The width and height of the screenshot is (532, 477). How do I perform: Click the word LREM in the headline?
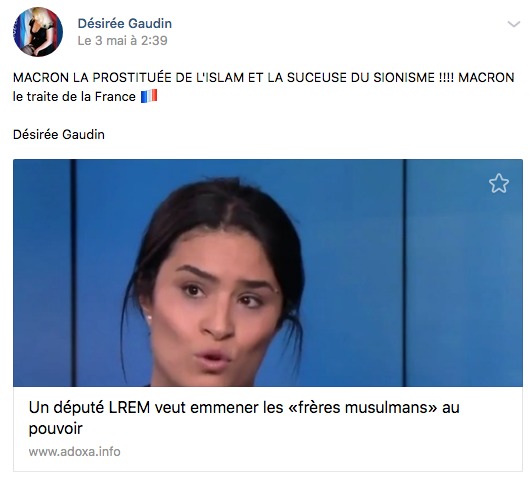129,407
